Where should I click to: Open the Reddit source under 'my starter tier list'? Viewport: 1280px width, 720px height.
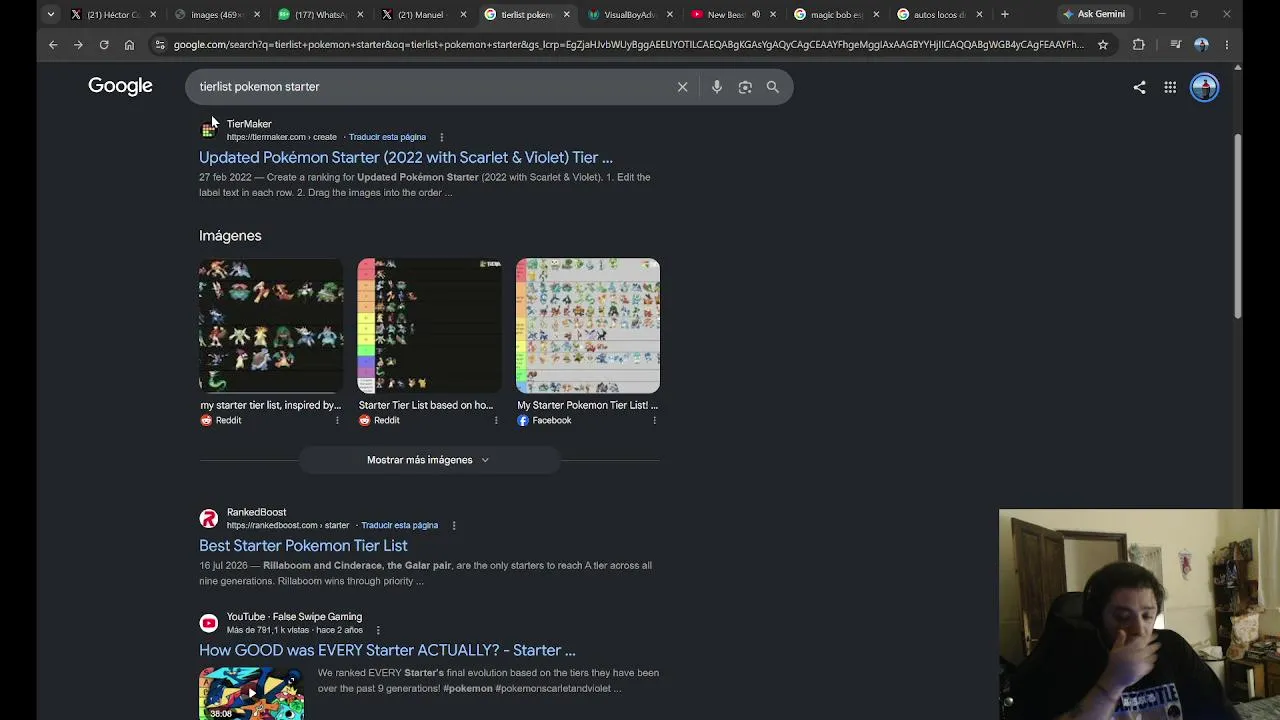click(221, 420)
